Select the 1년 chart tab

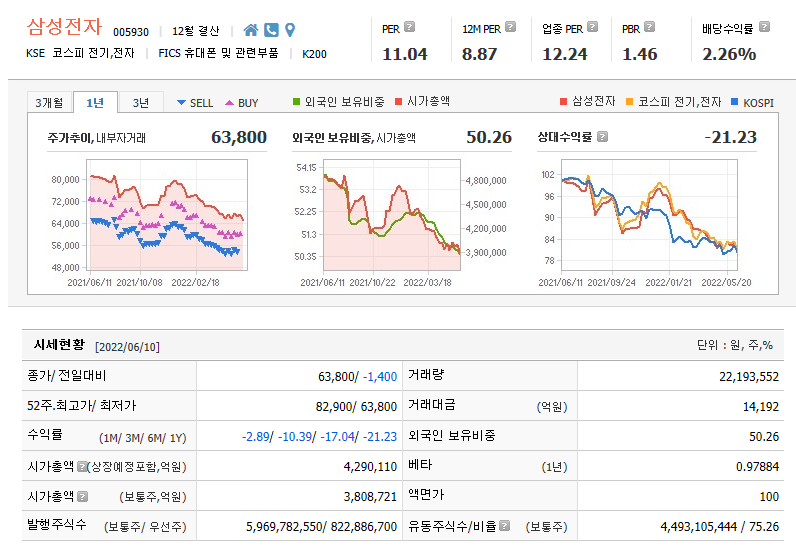(x=95, y=103)
